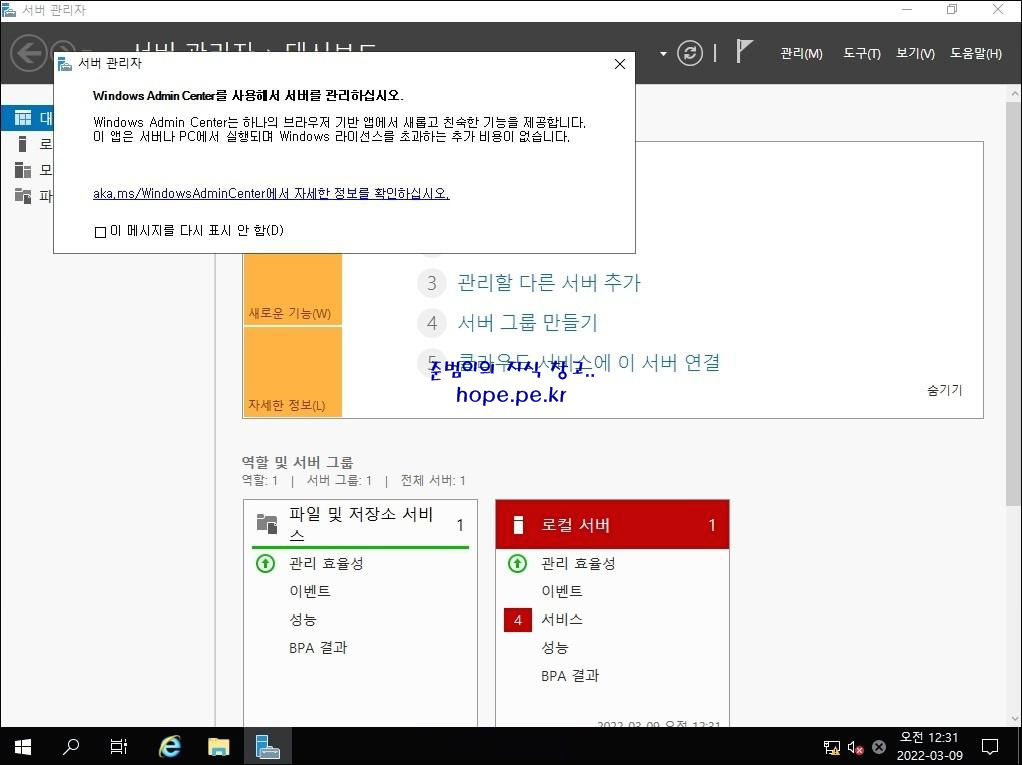This screenshot has height=765, width=1022.
Task: Open the action center notification icon
Action: coord(990,747)
